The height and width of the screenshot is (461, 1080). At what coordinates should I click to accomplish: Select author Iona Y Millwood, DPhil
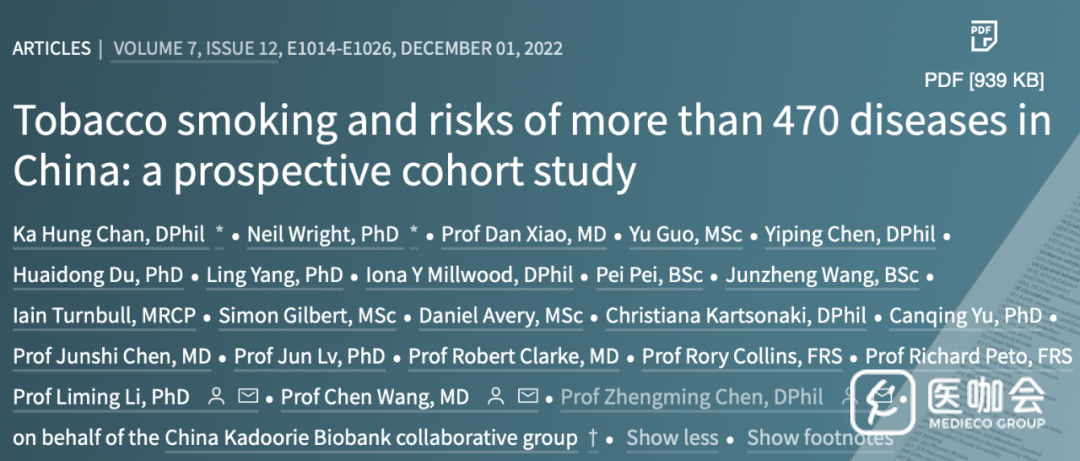coord(470,275)
